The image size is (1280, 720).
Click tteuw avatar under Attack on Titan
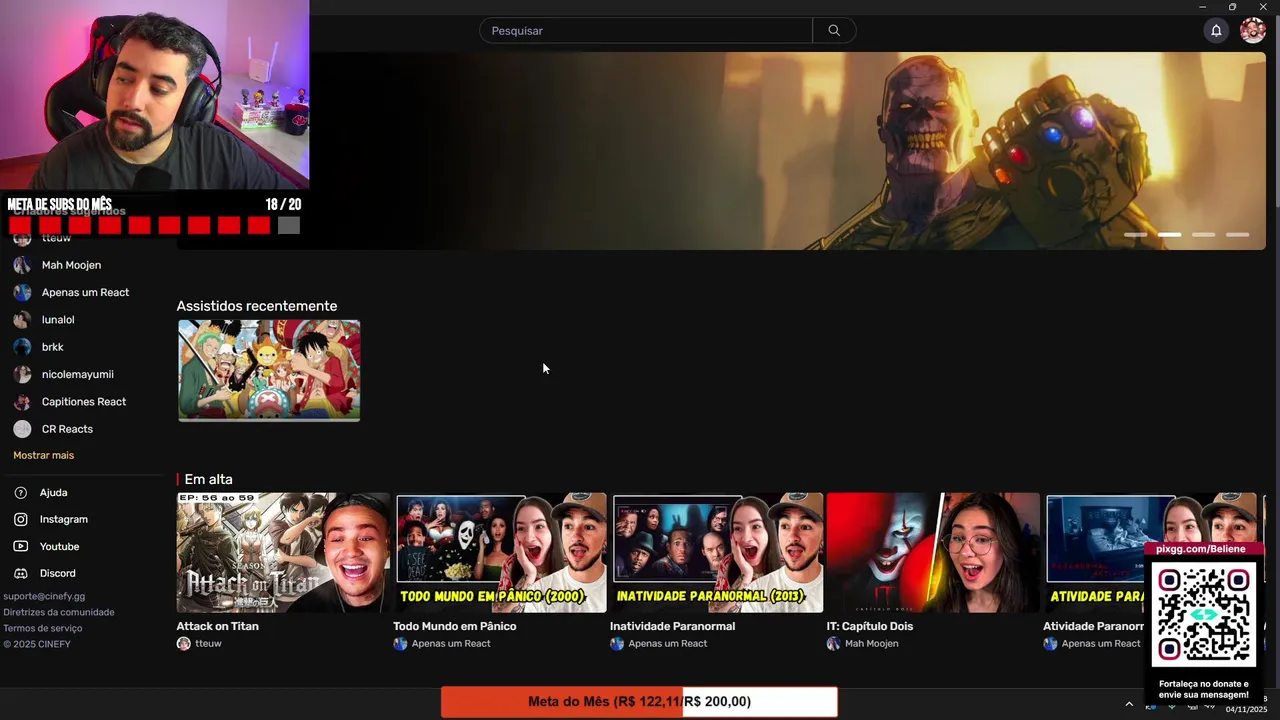[x=184, y=644]
